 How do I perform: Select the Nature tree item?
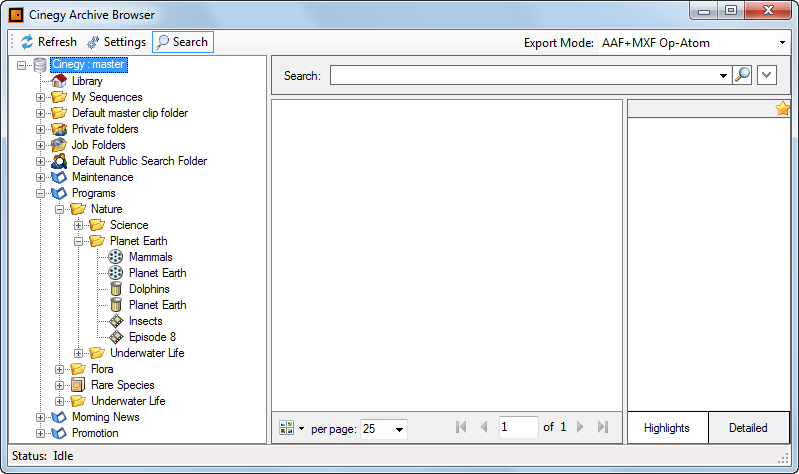pos(106,209)
